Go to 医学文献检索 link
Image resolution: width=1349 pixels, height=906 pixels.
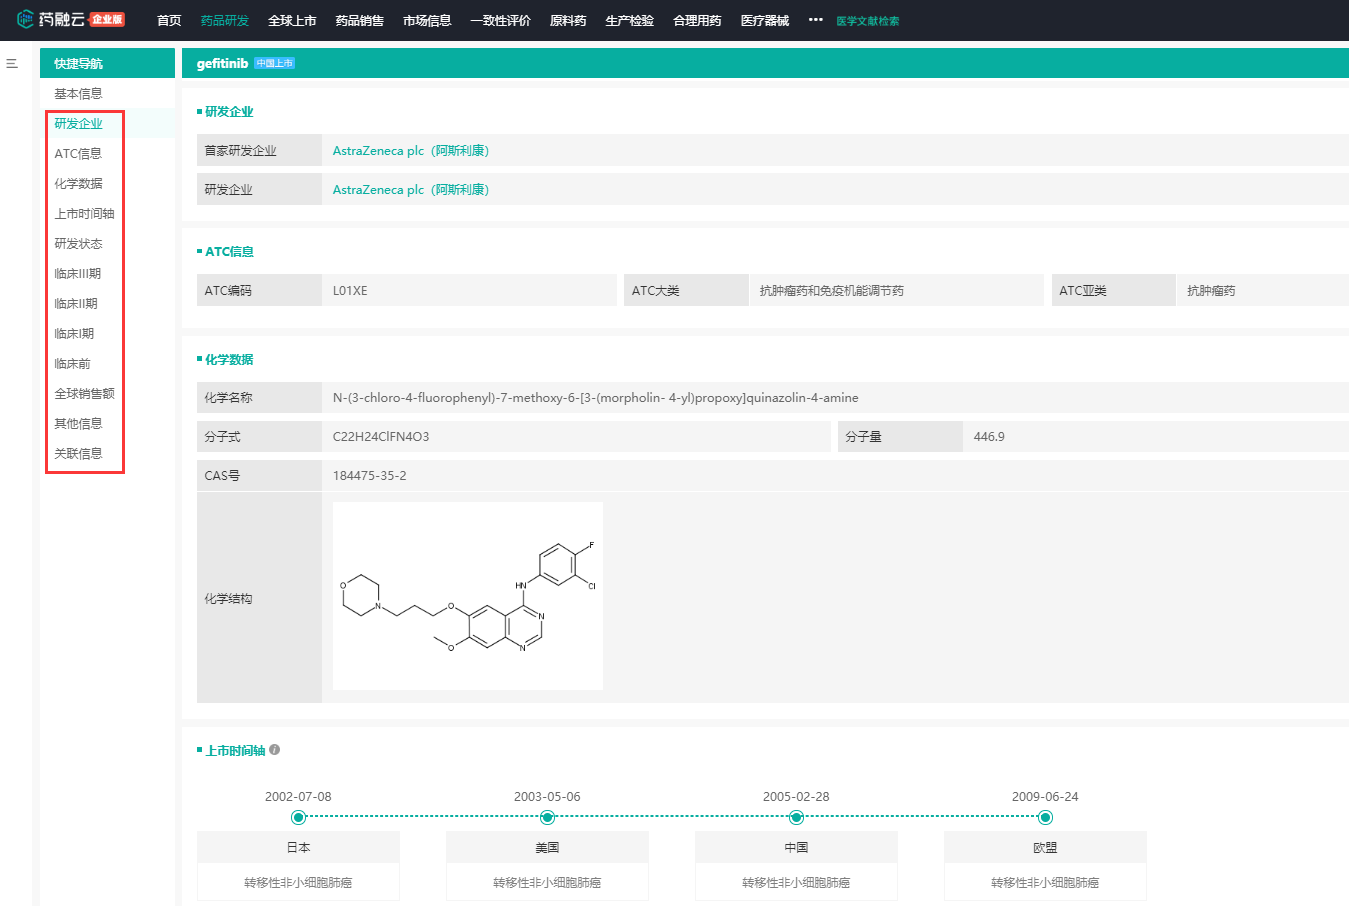pos(867,21)
